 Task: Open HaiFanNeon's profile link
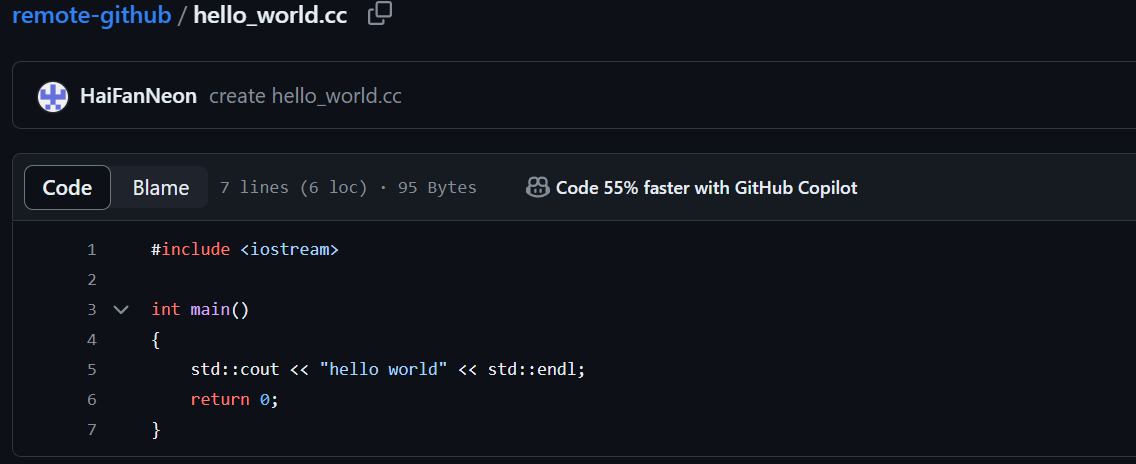[138, 96]
